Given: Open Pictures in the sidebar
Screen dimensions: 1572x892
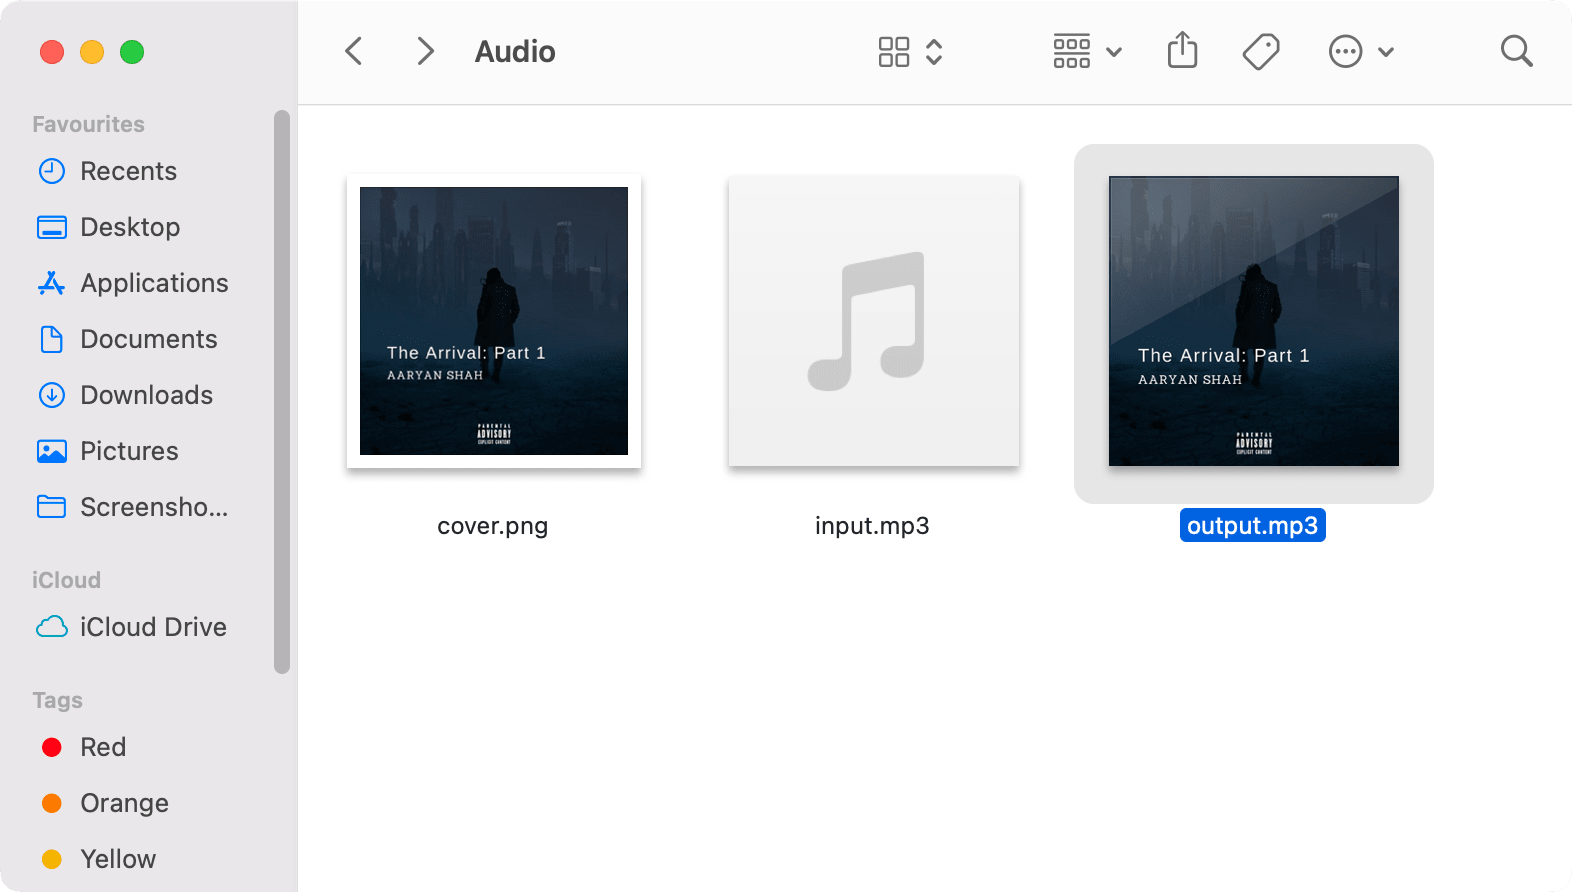Looking at the screenshot, I should click(x=129, y=451).
